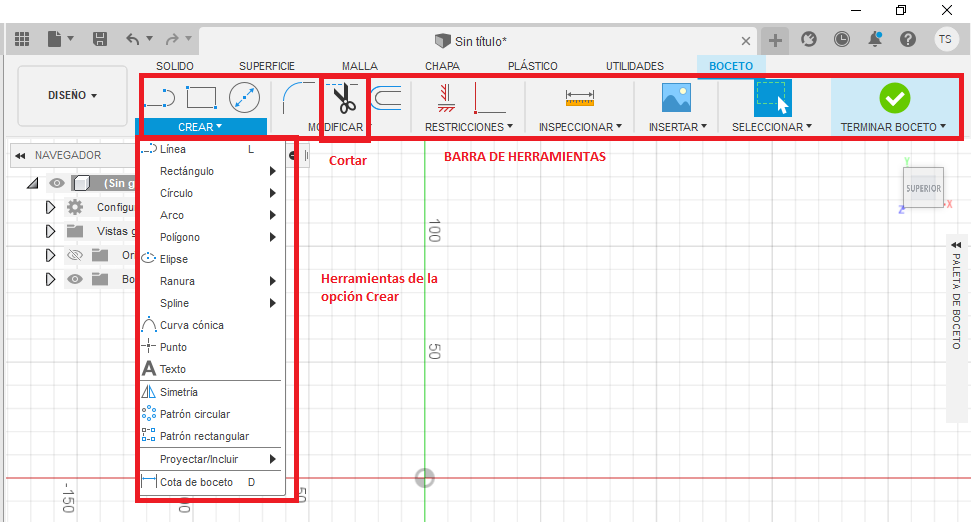Choose Simetría from the Crear menu
971x522 pixels.
tap(211, 392)
